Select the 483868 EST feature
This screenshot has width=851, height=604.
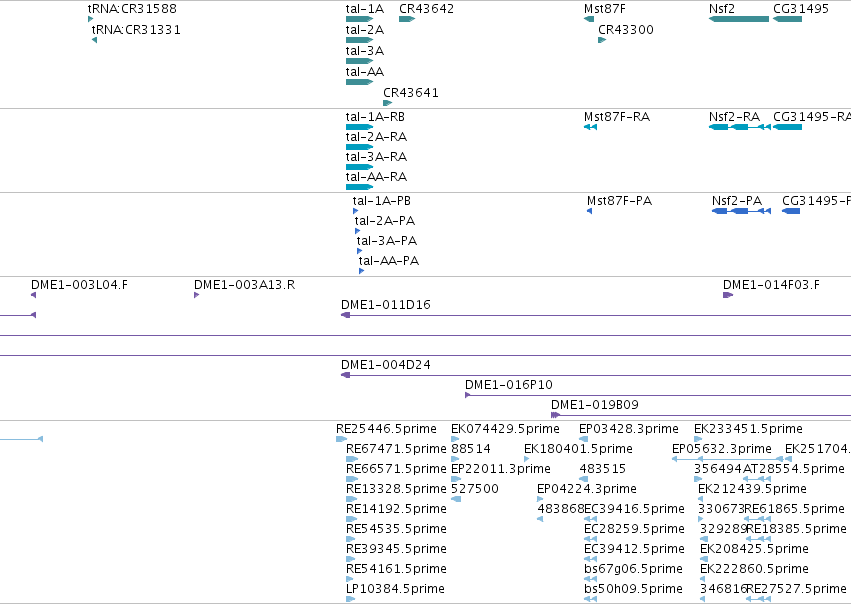pos(540,519)
